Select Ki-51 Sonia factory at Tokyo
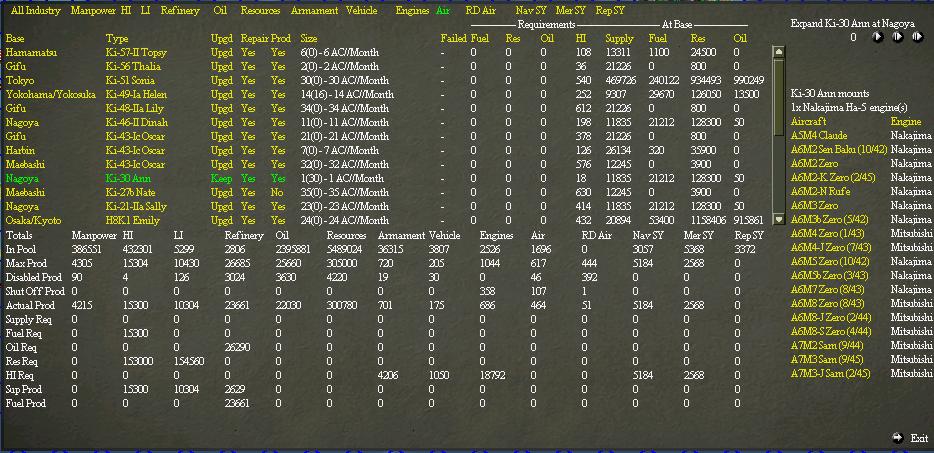Image resolution: width=934 pixels, height=453 pixels. (x=130, y=80)
